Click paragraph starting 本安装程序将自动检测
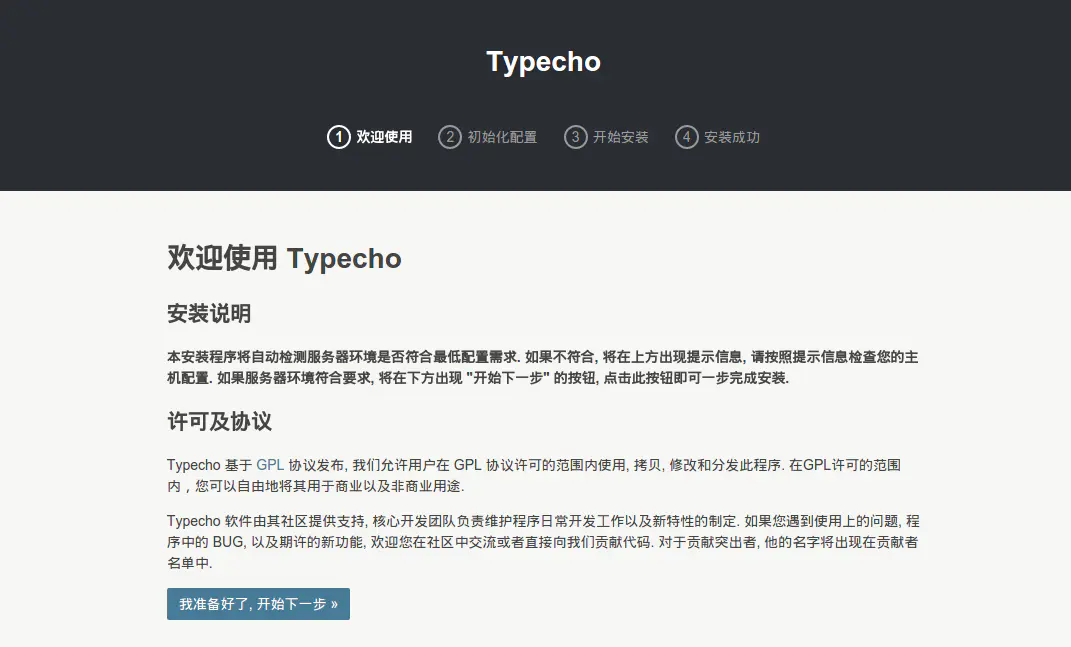 tap(543, 367)
